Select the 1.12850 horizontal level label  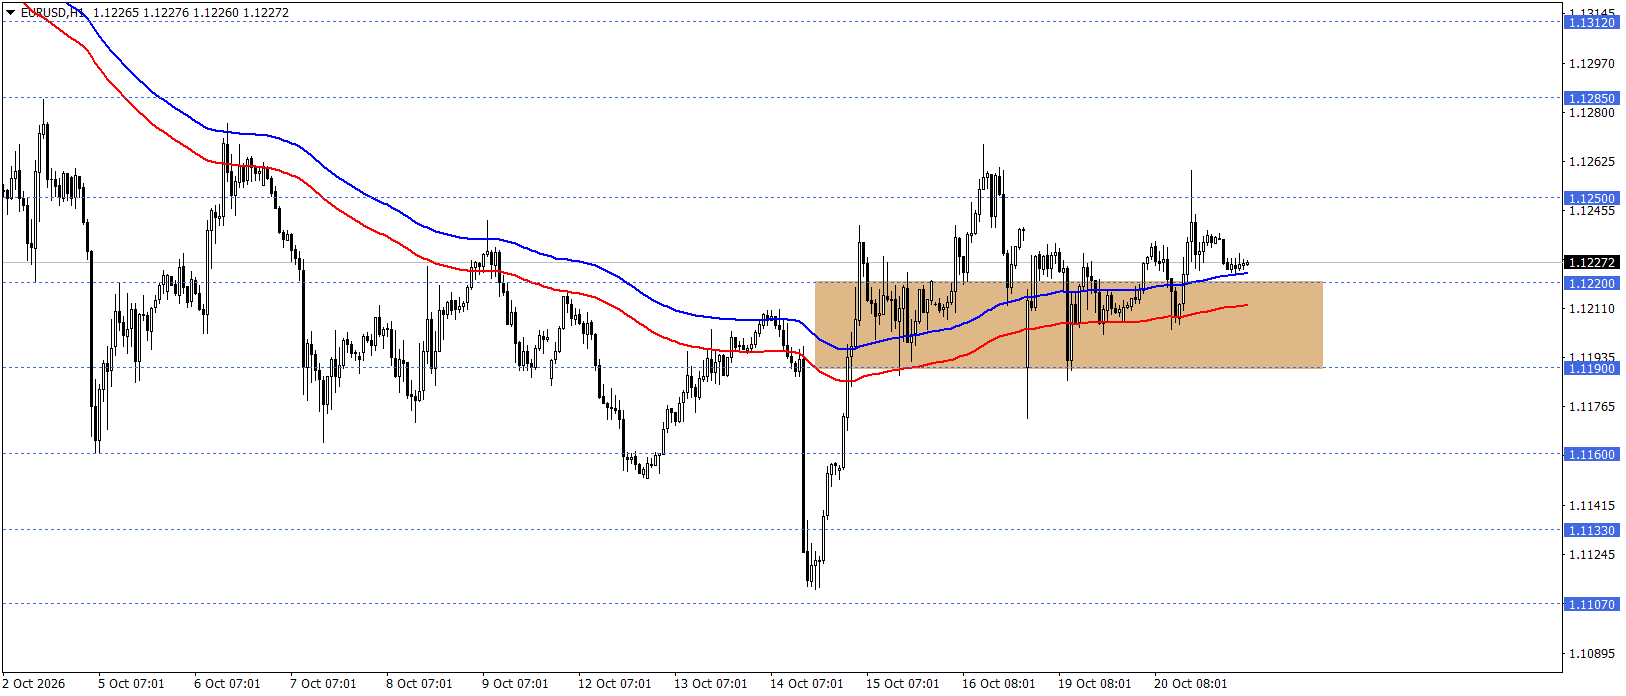1591,98
